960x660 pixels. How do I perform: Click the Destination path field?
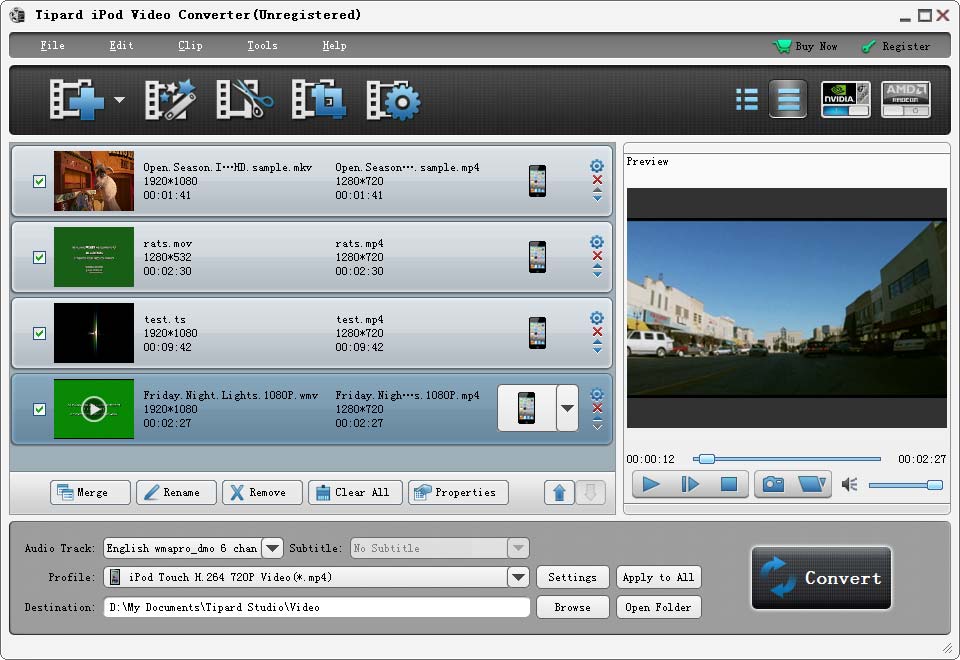[x=317, y=607]
